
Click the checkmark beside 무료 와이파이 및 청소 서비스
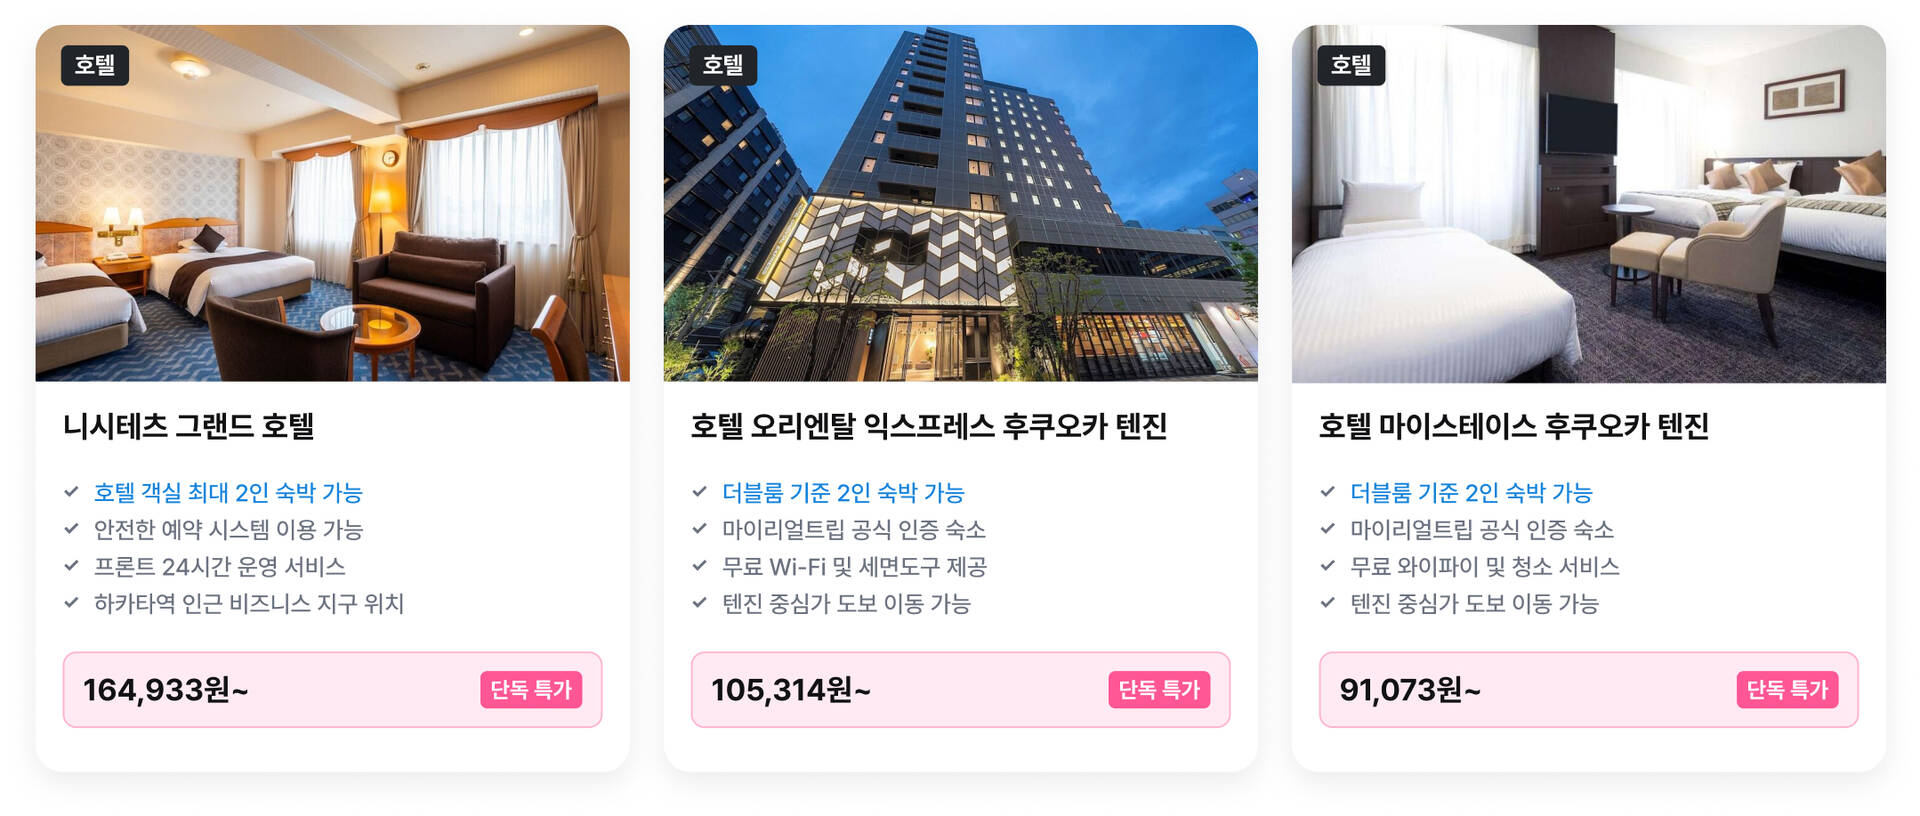(1327, 566)
